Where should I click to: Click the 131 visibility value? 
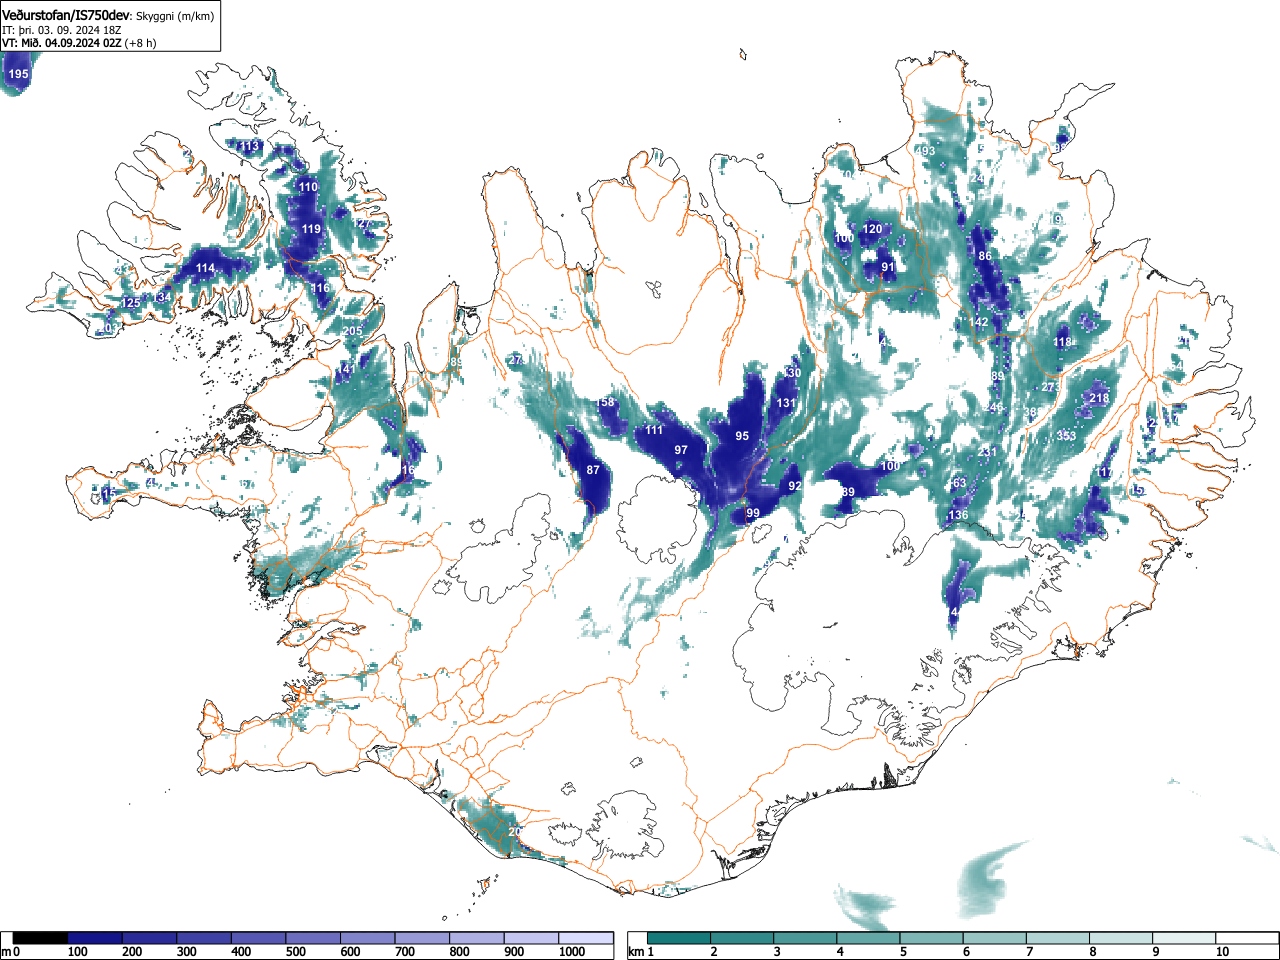786,403
